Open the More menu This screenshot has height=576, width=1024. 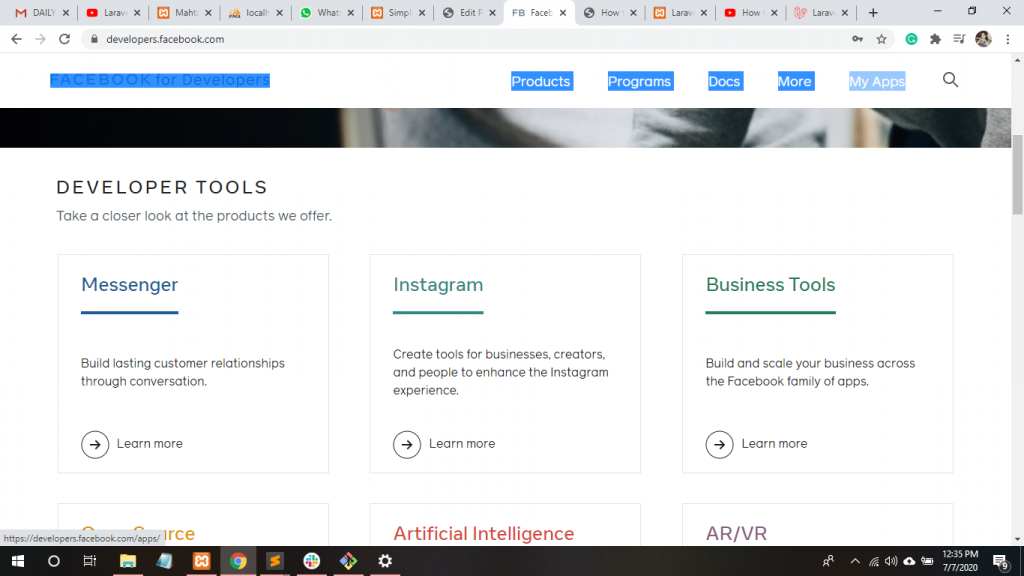pyautogui.click(x=795, y=81)
